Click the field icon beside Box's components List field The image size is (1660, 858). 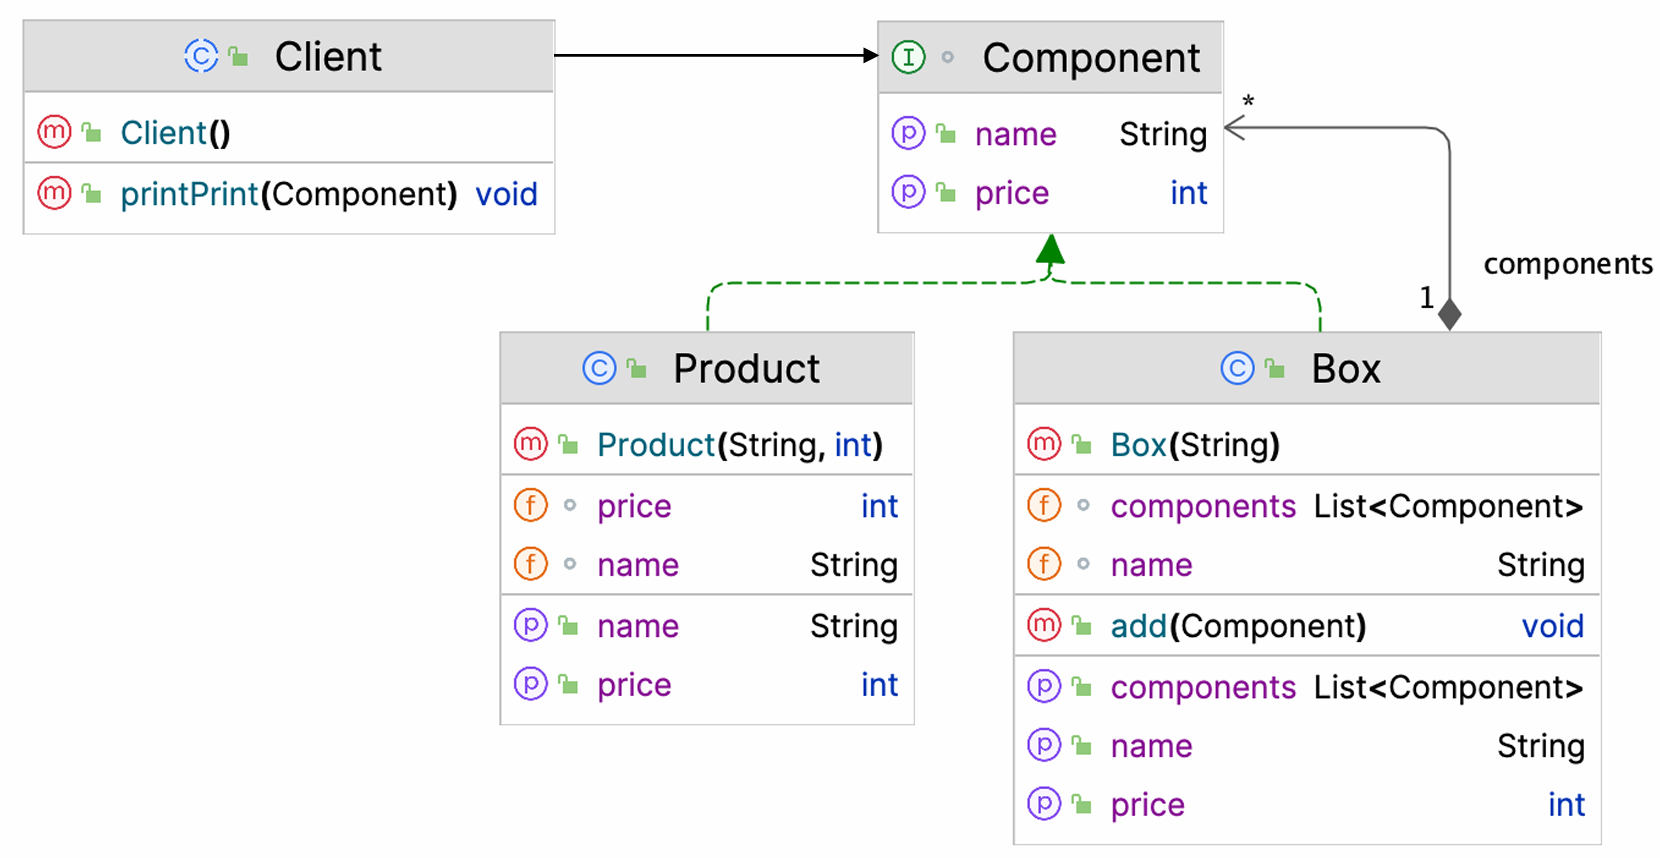coord(1044,506)
